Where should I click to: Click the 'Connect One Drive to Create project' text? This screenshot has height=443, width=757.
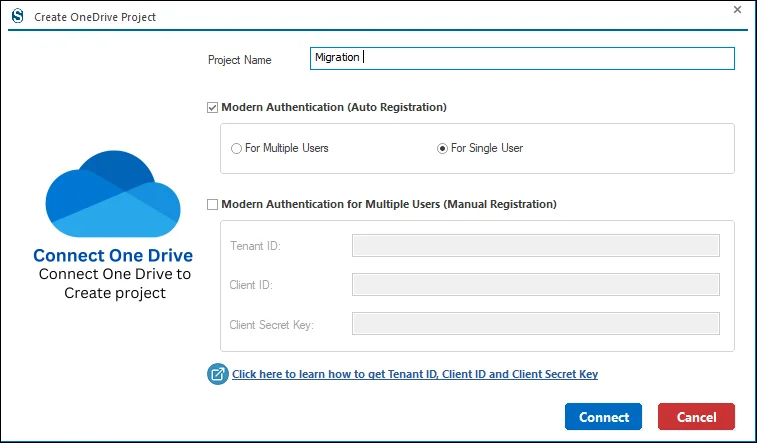(115, 283)
